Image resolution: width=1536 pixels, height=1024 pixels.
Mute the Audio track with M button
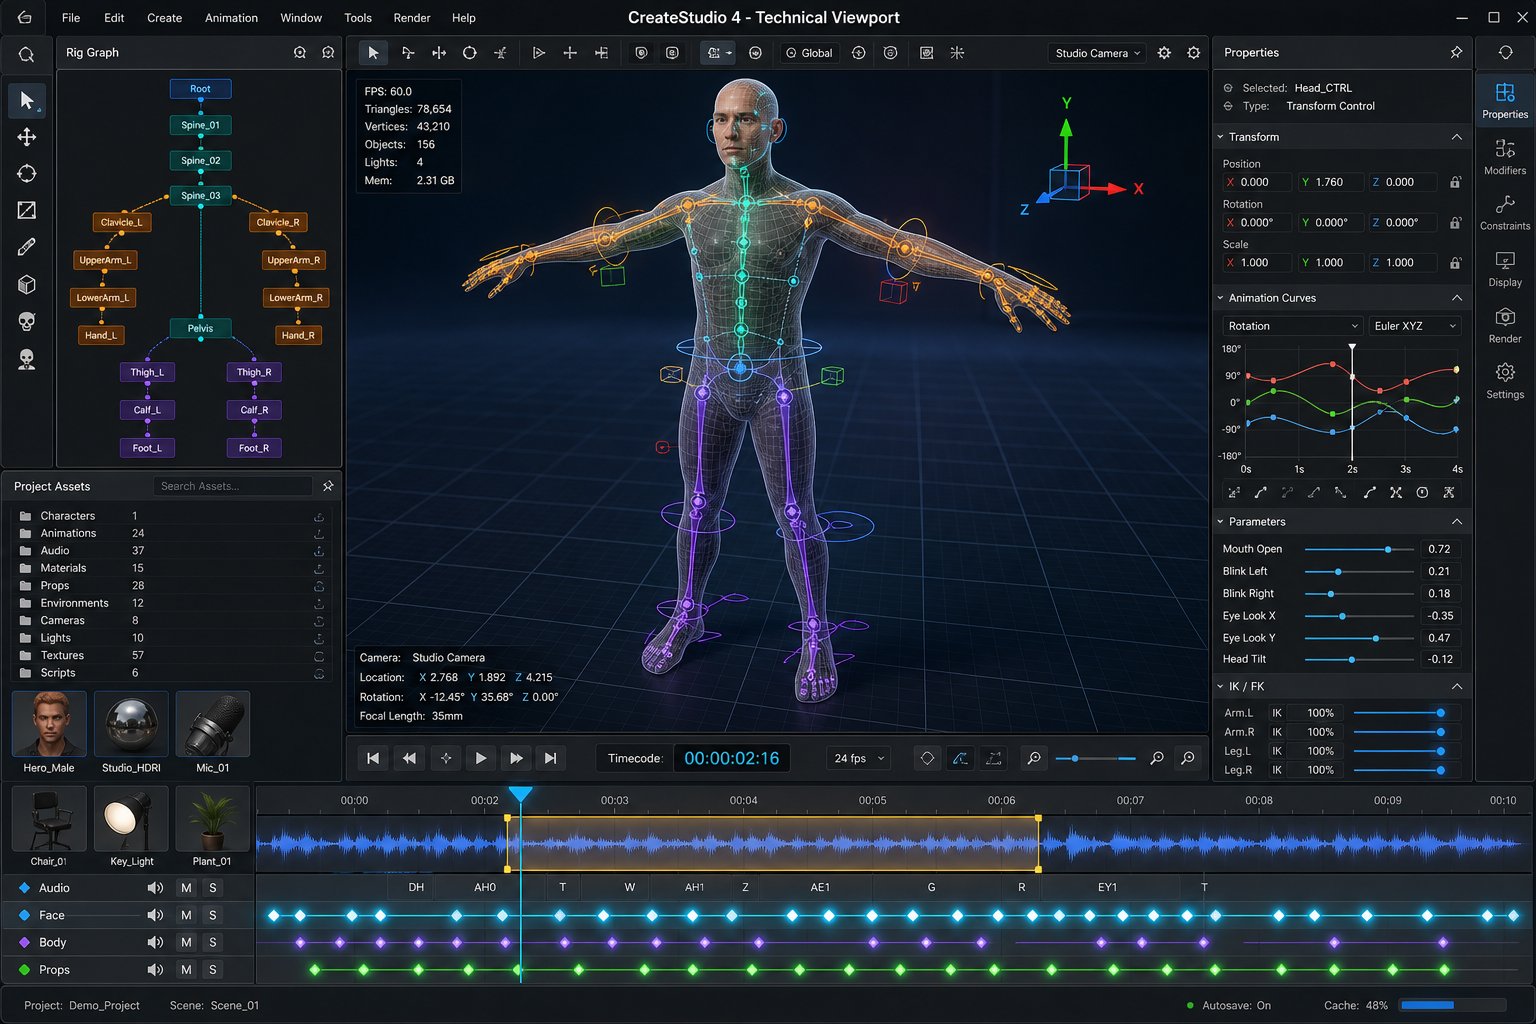pyautogui.click(x=186, y=888)
